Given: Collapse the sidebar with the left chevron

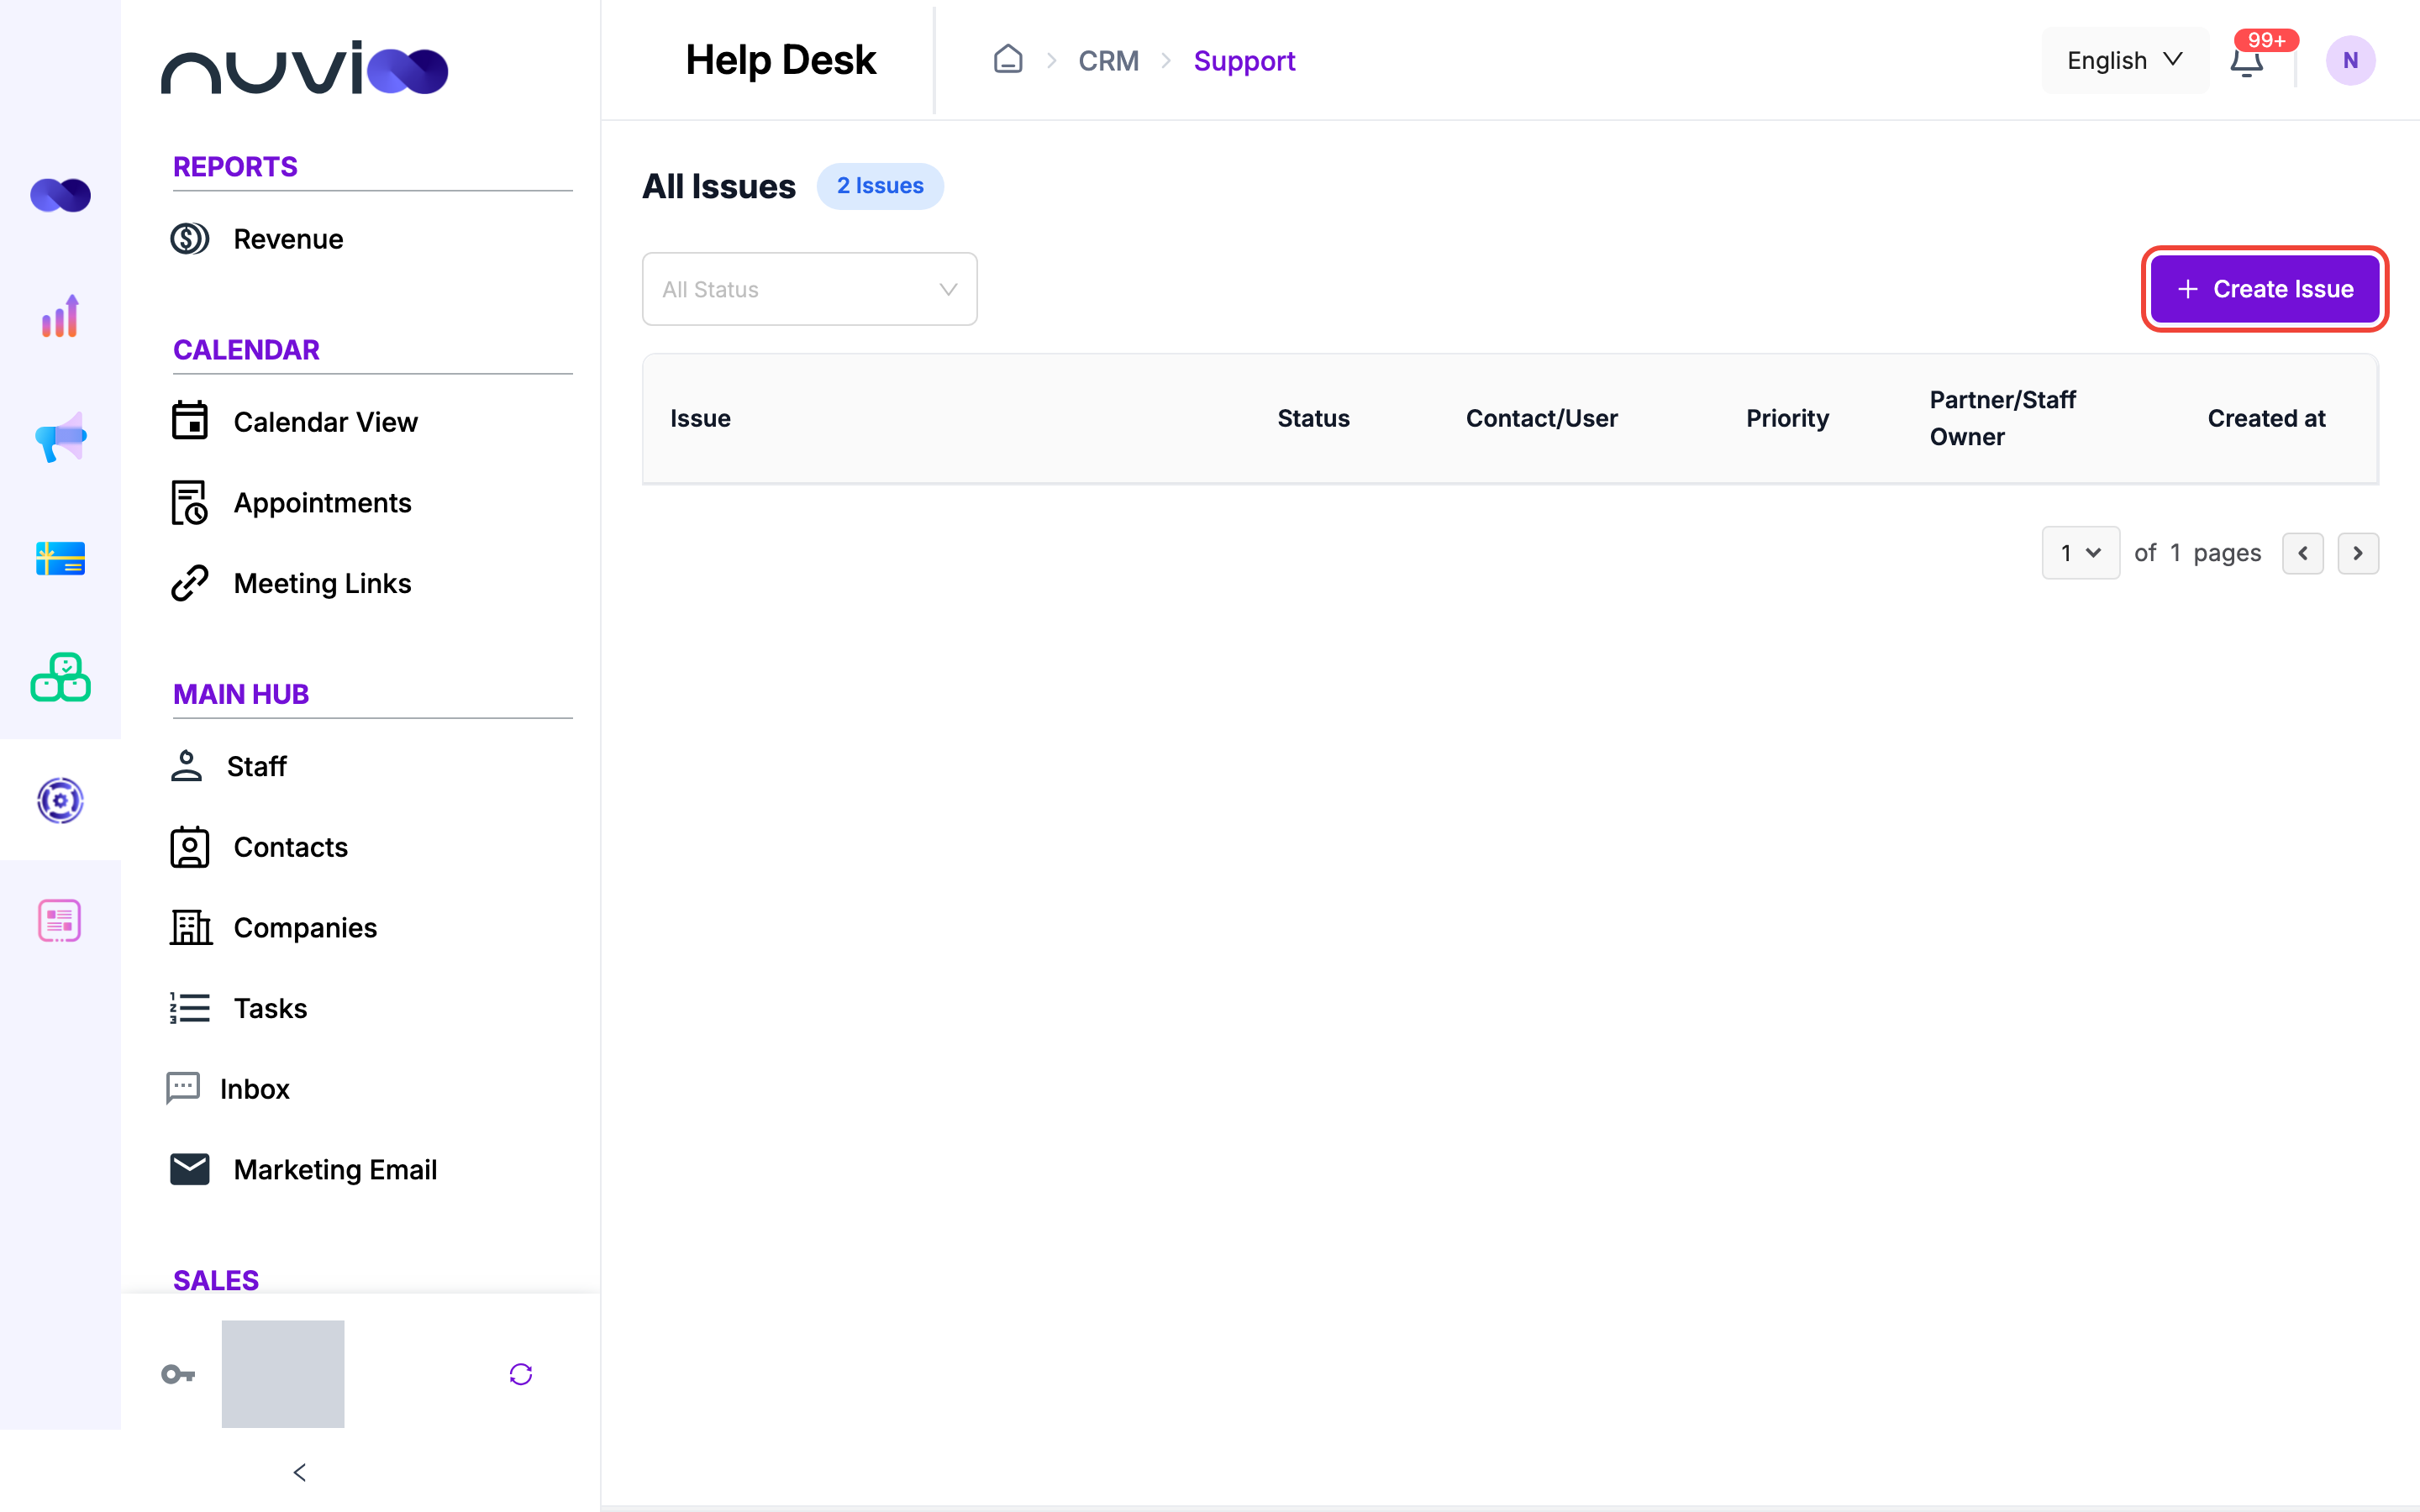Looking at the screenshot, I should pyautogui.click(x=299, y=1472).
